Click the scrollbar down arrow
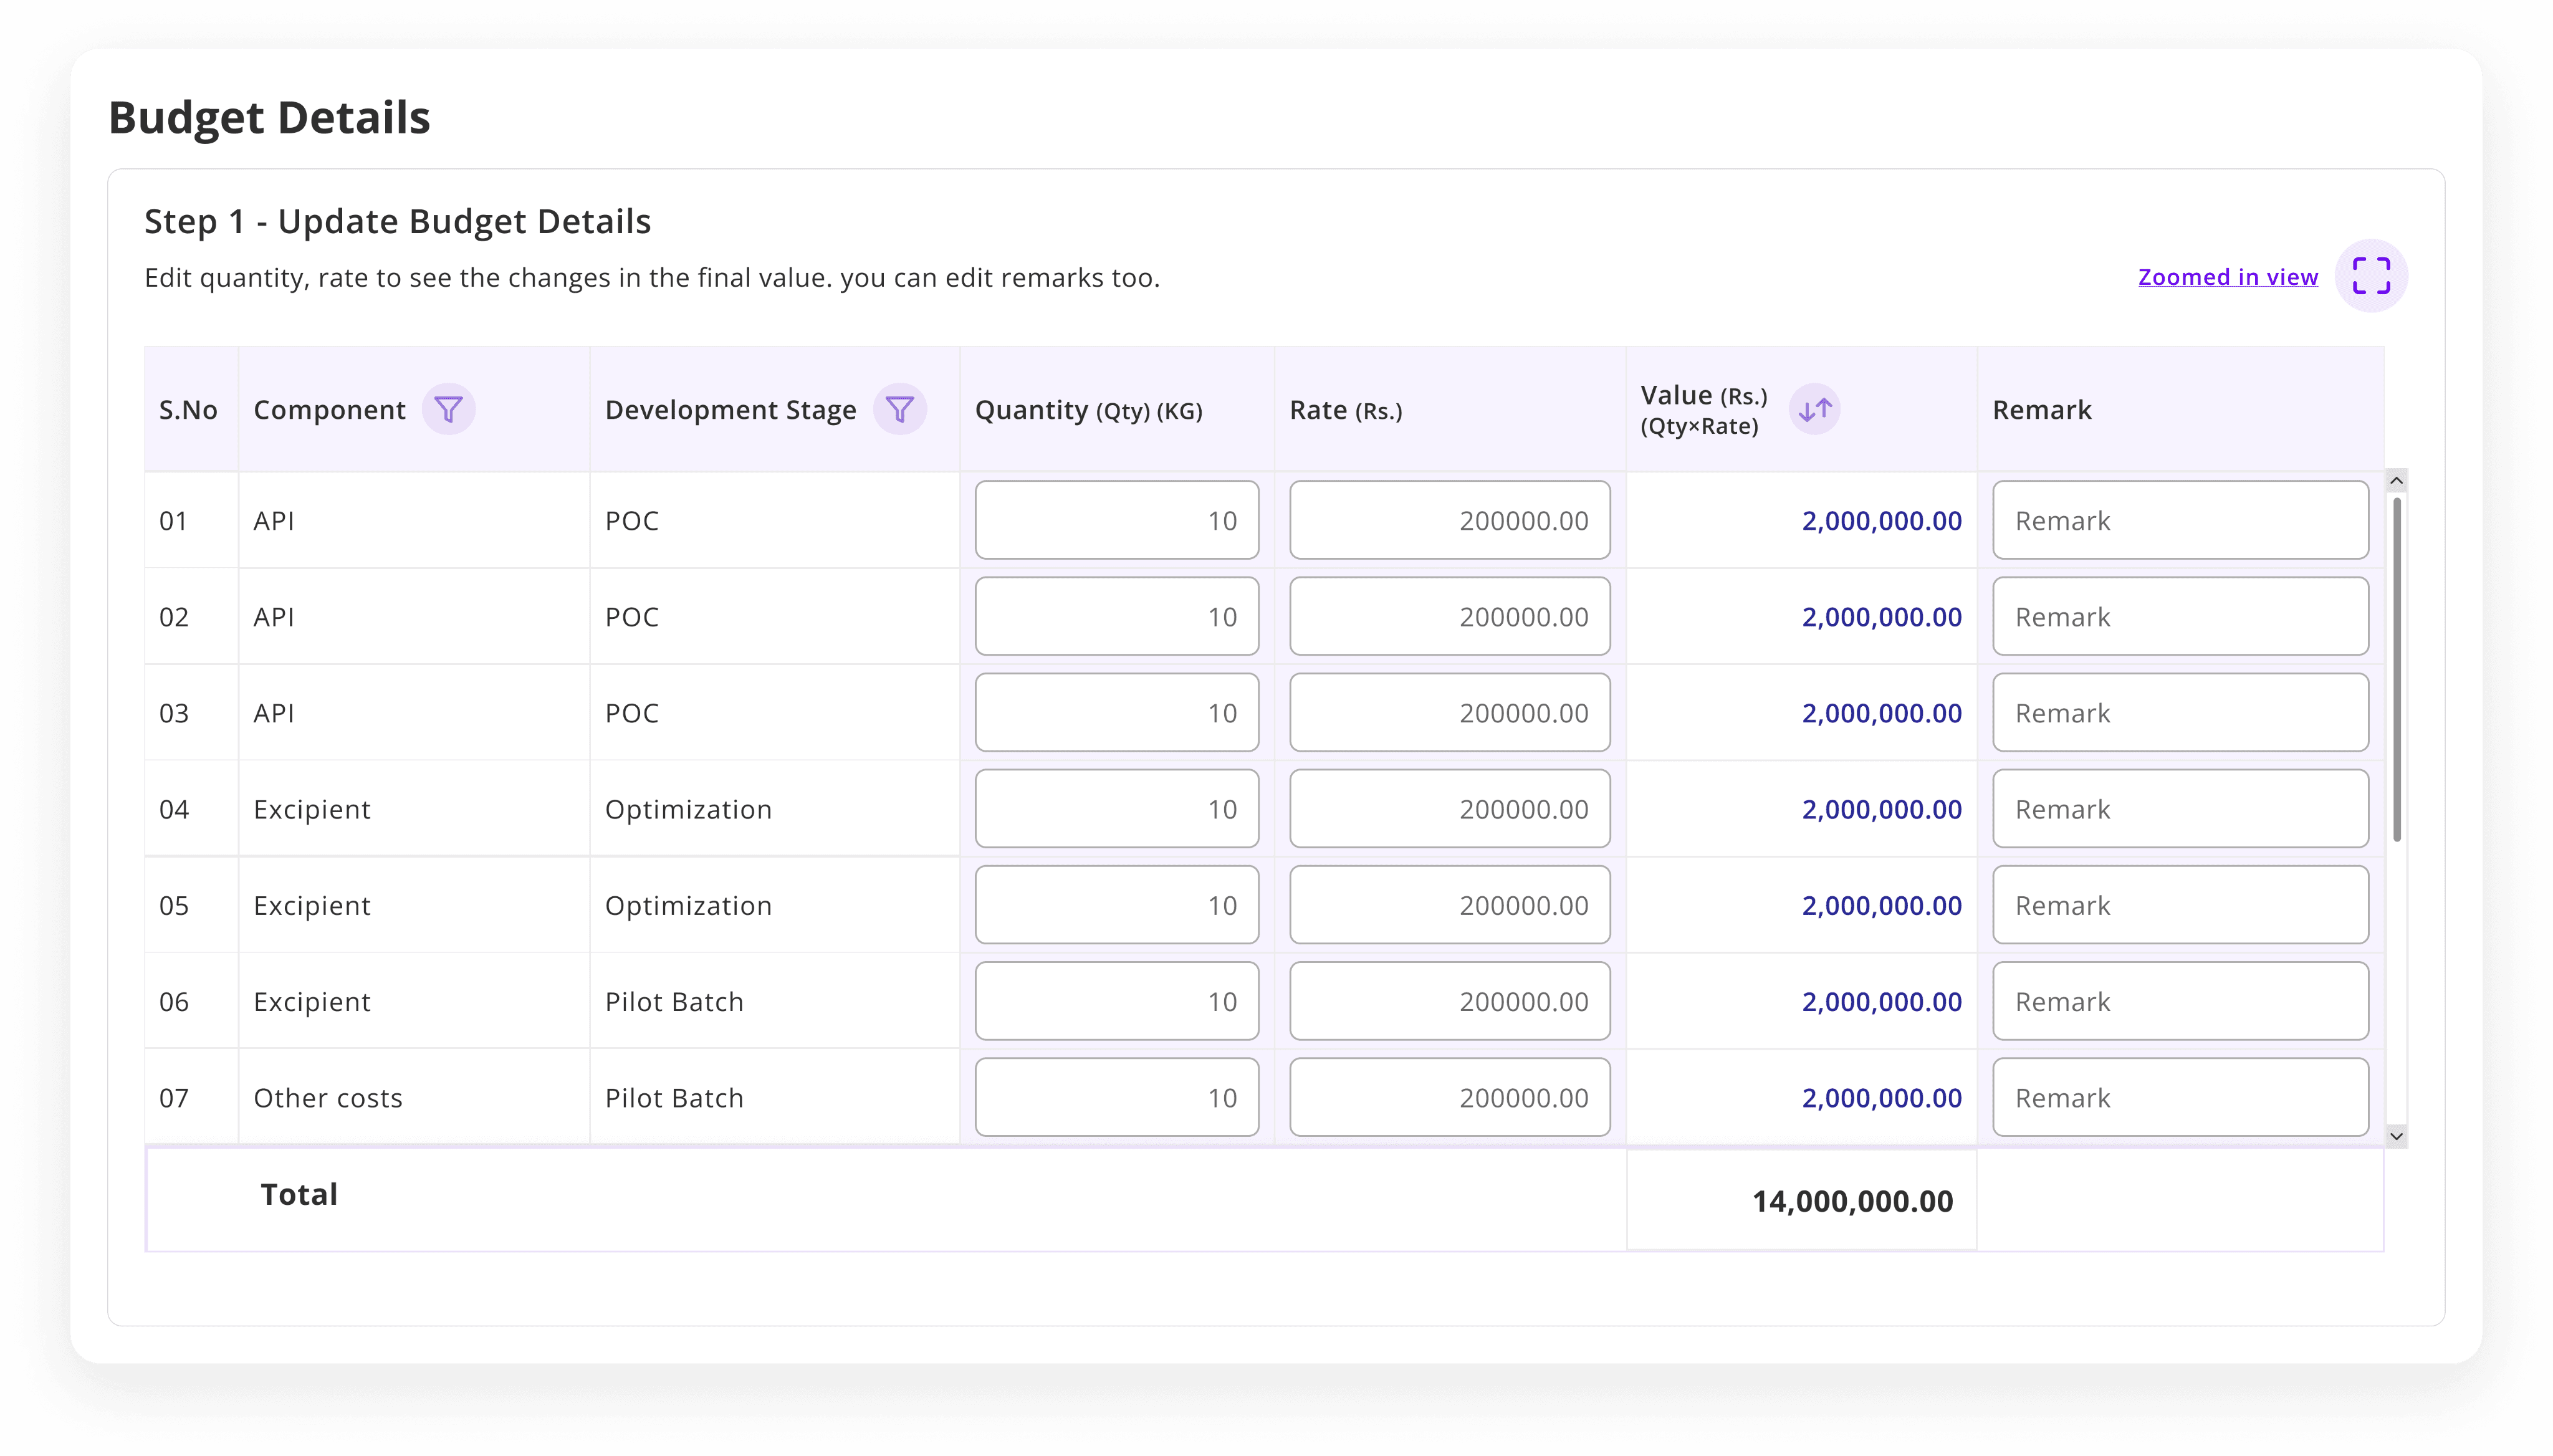The image size is (2553, 1456). point(2395,1136)
